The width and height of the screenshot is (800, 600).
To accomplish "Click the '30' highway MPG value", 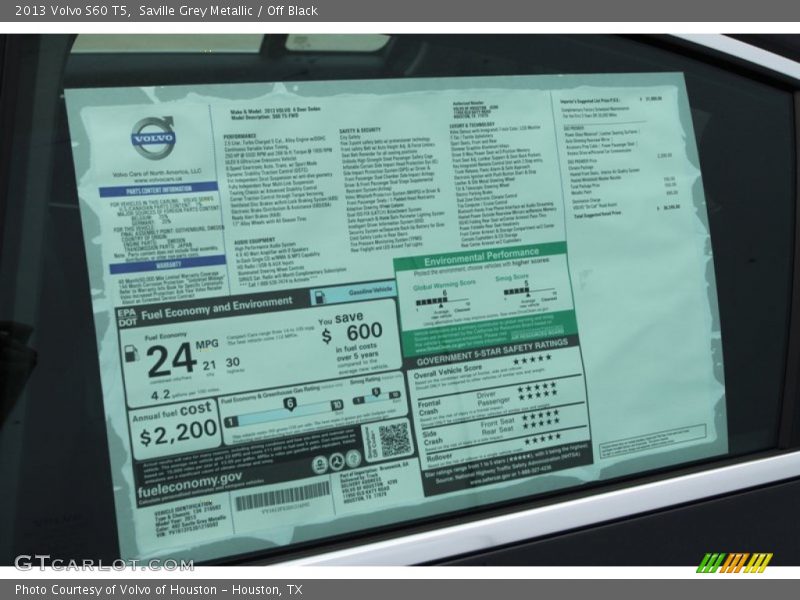I will (x=233, y=362).
